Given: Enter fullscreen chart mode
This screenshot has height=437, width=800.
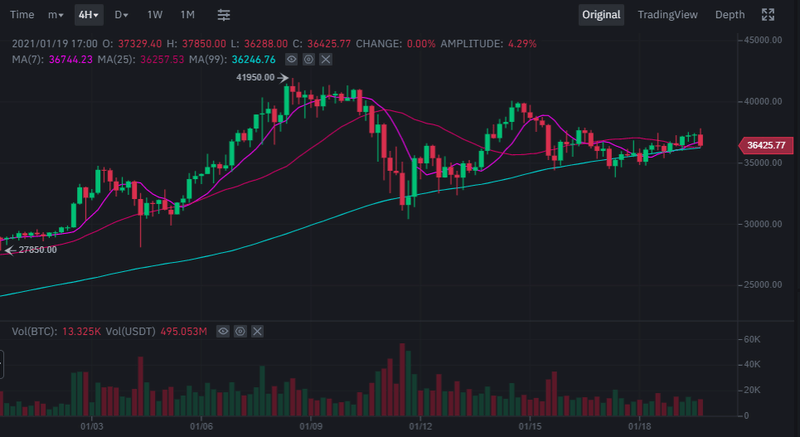Looking at the screenshot, I should [x=769, y=15].
